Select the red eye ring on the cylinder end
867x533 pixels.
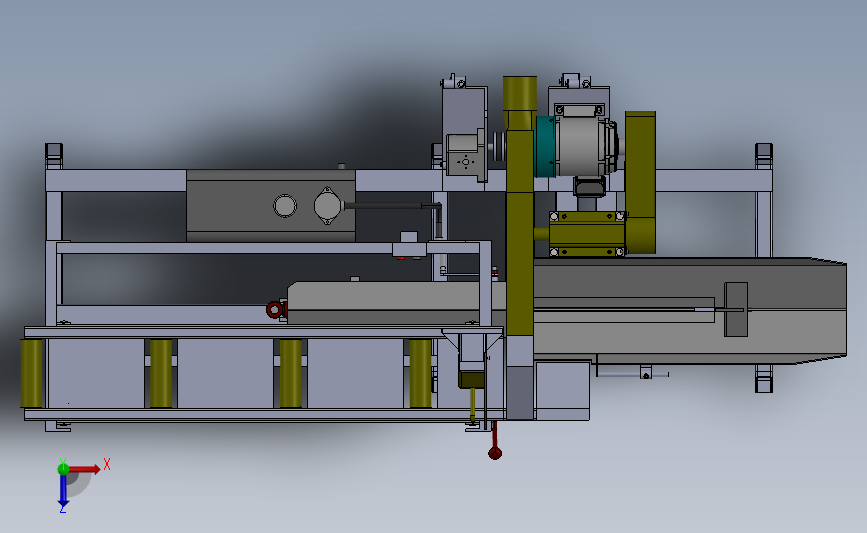pos(274,310)
